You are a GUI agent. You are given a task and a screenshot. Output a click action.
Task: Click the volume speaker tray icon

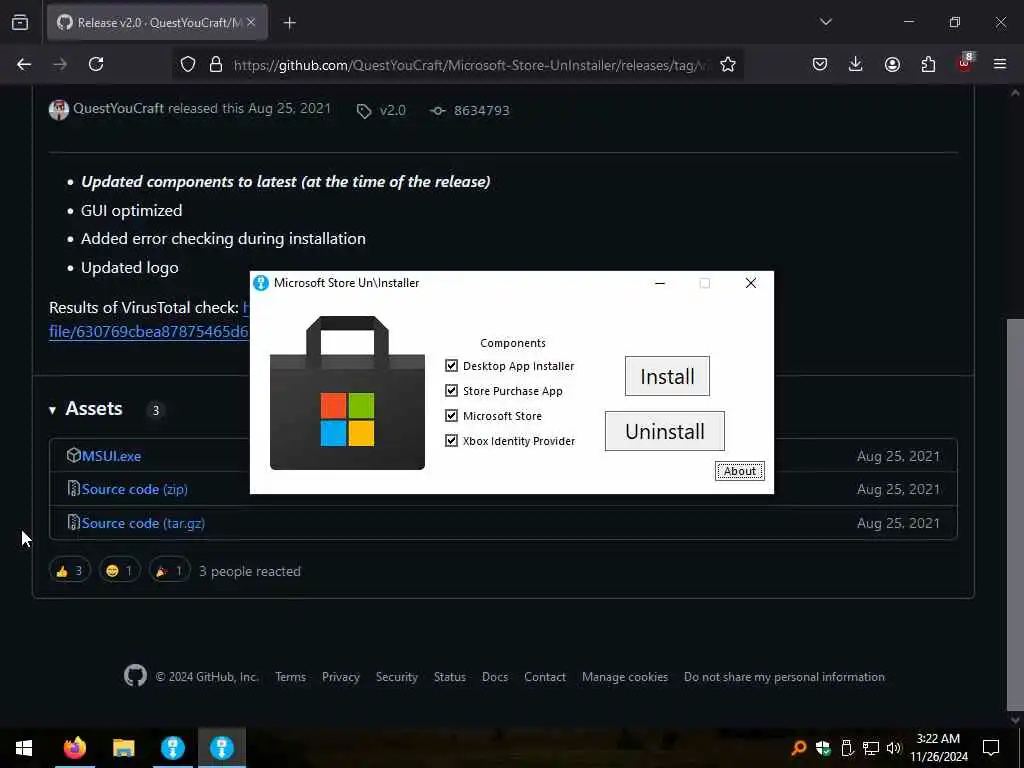tap(893, 748)
